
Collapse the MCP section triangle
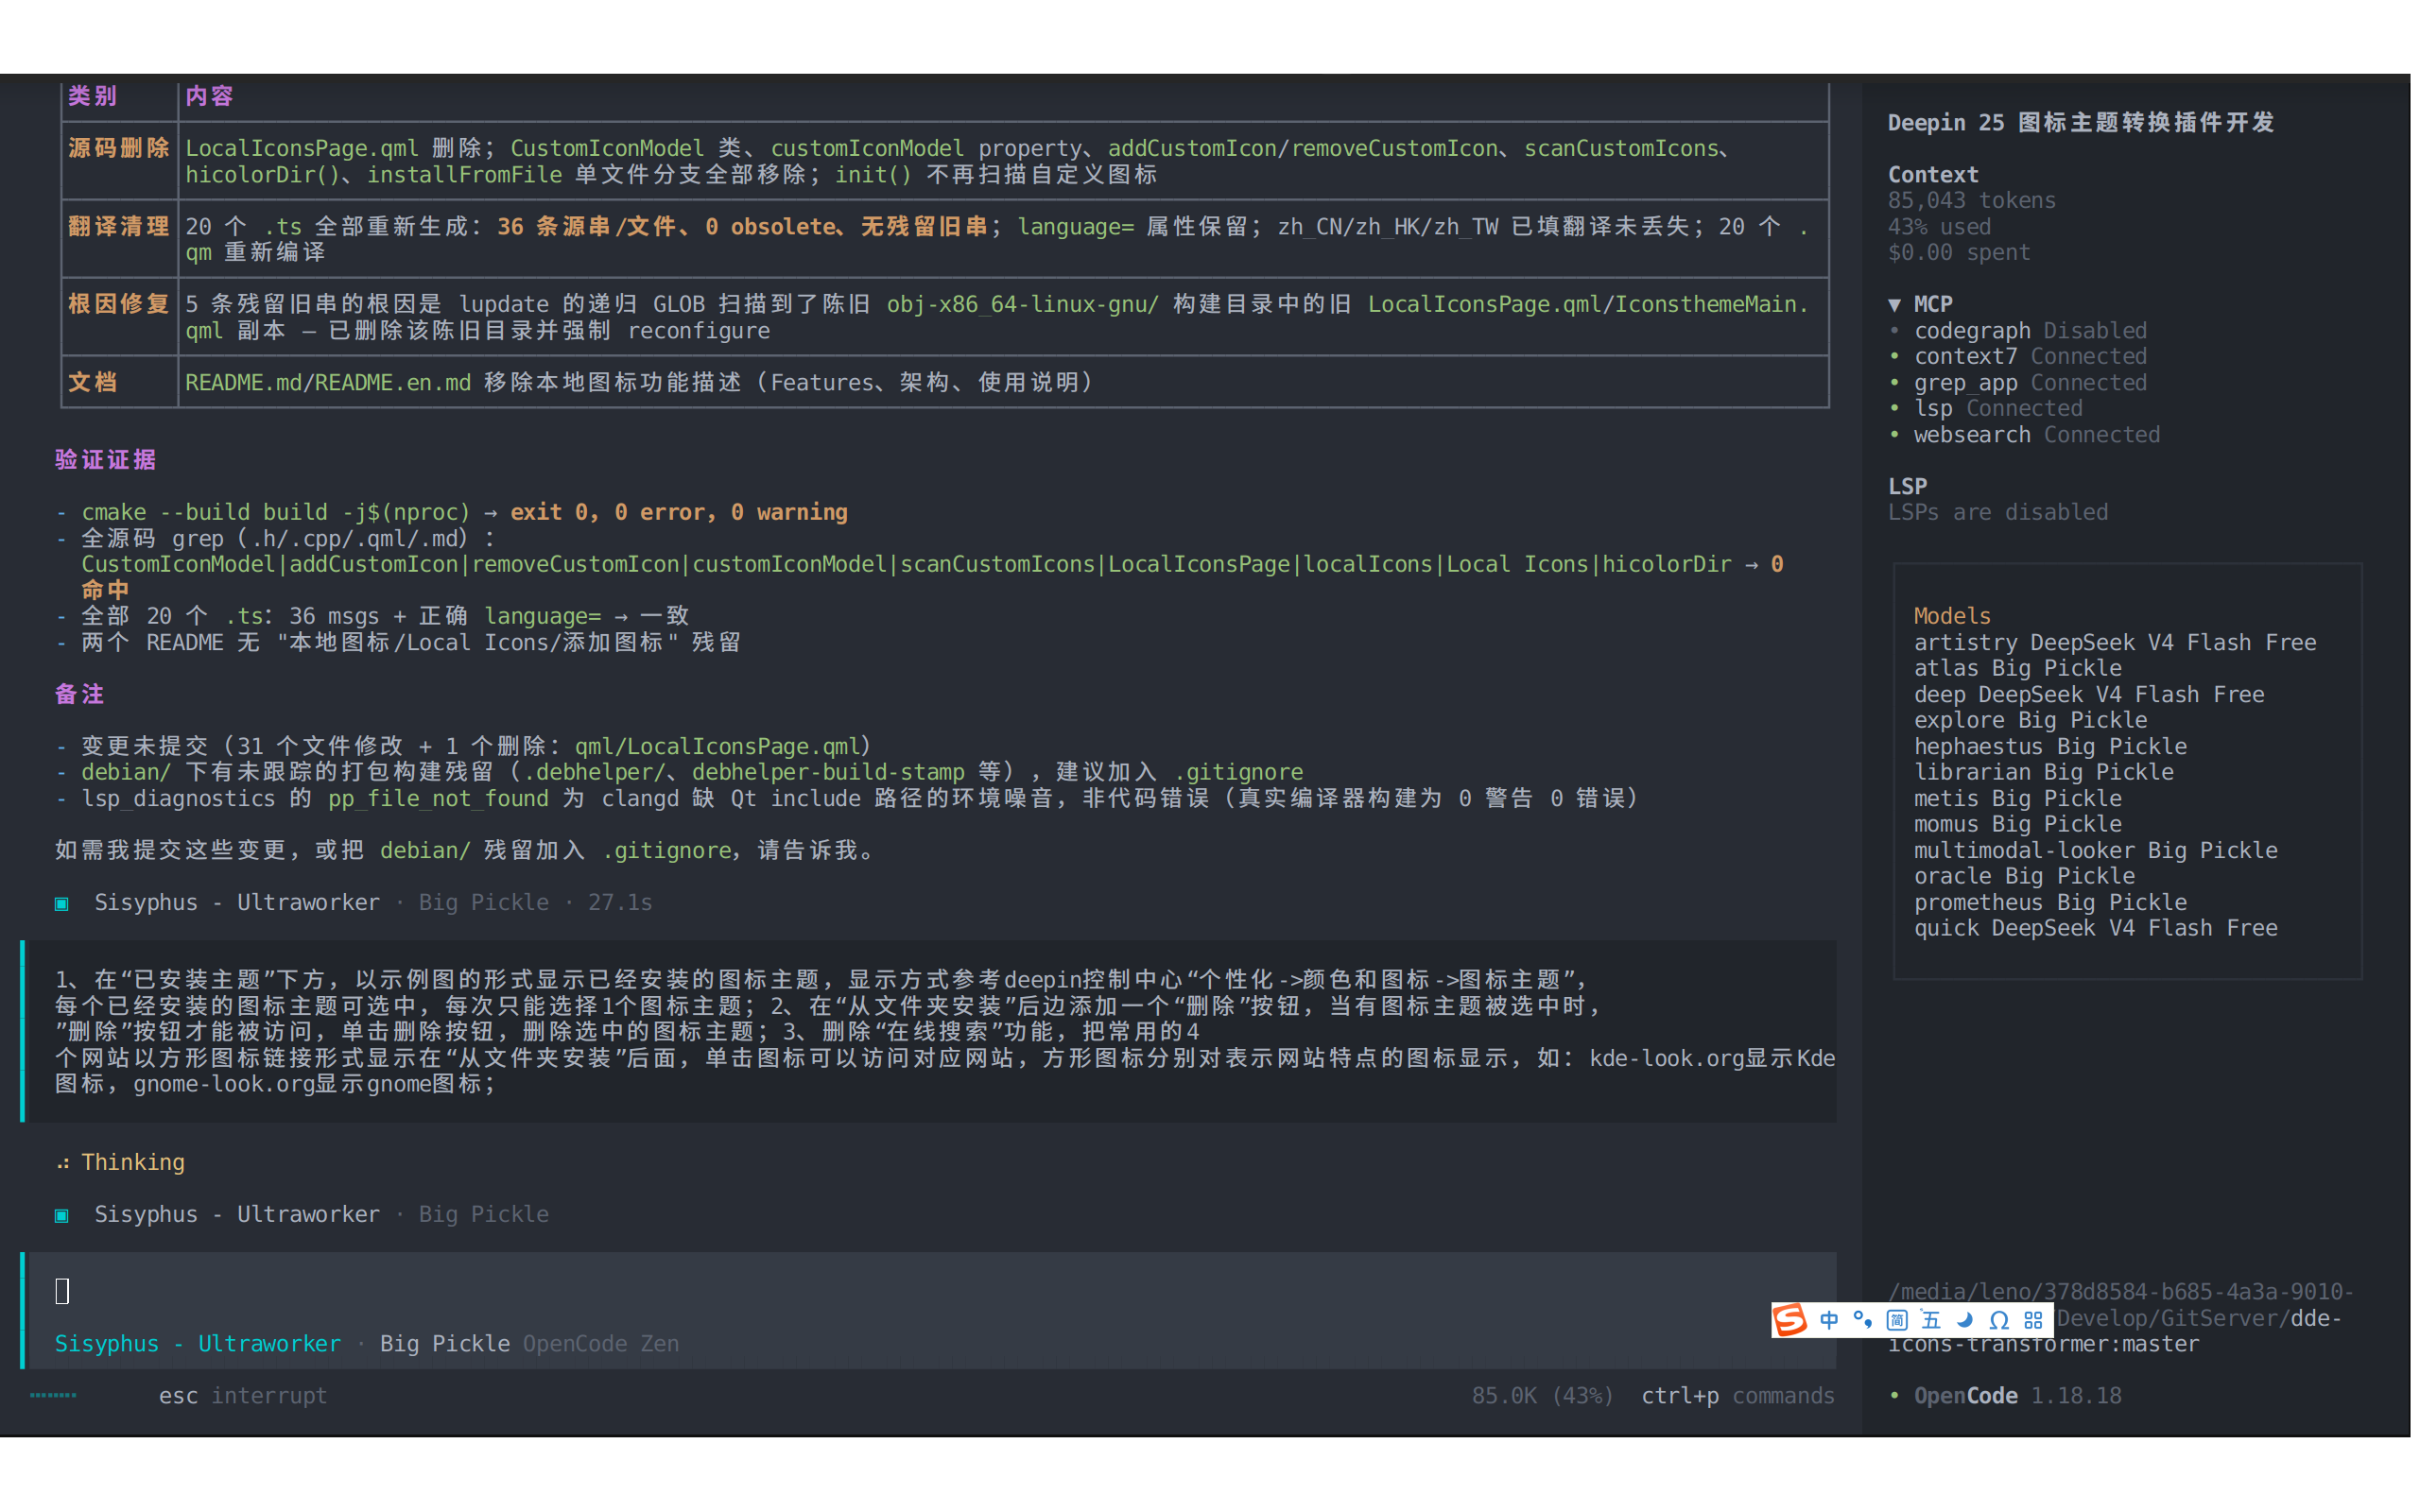[x=1894, y=305]
